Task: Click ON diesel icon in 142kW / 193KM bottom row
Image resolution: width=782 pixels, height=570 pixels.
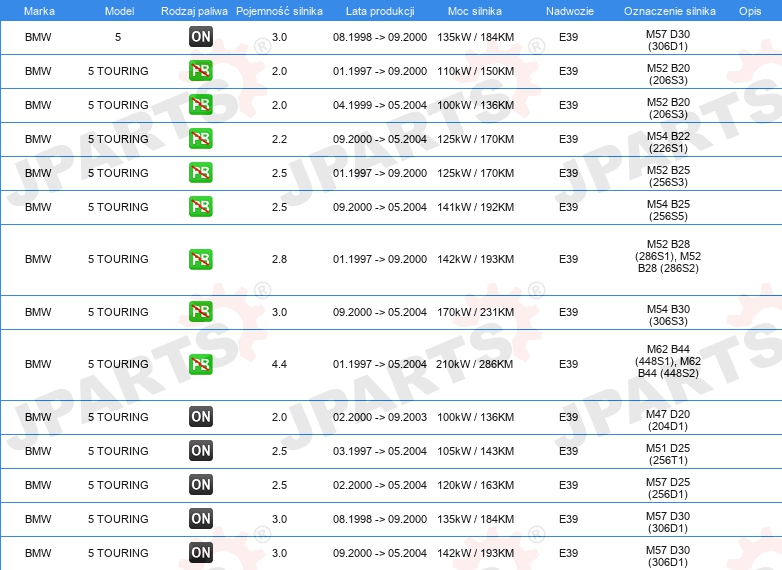Action: (x=201, y=552)
